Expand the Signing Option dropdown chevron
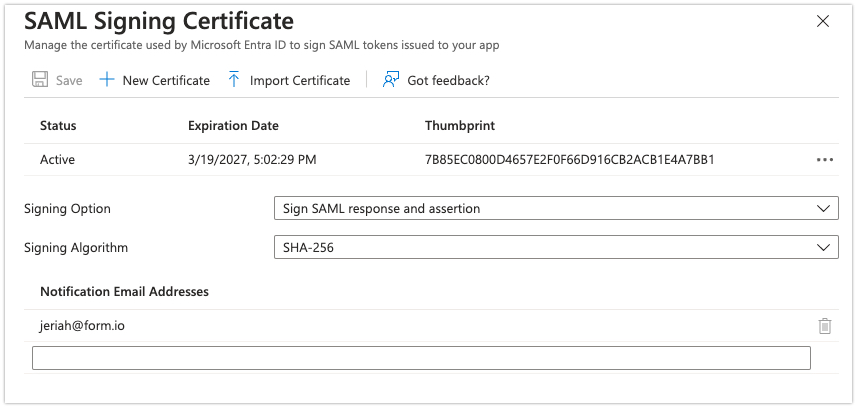 [x=823, y=208]
